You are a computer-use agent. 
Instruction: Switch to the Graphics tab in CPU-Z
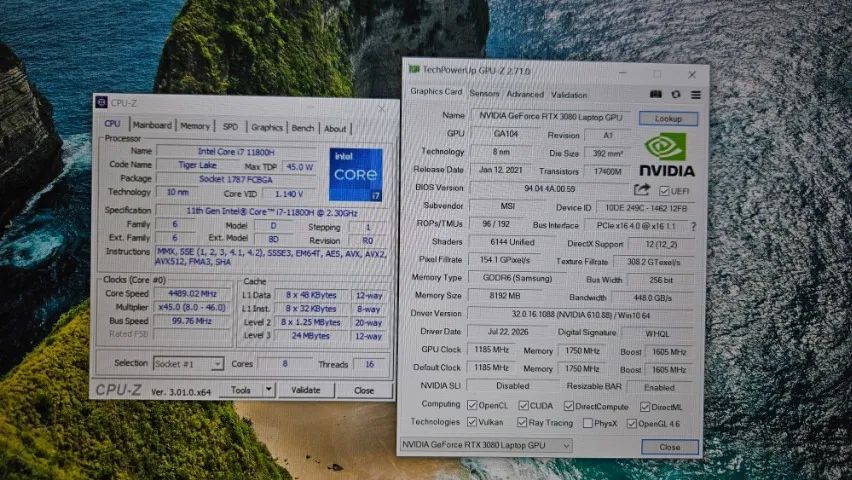[267, 127]
